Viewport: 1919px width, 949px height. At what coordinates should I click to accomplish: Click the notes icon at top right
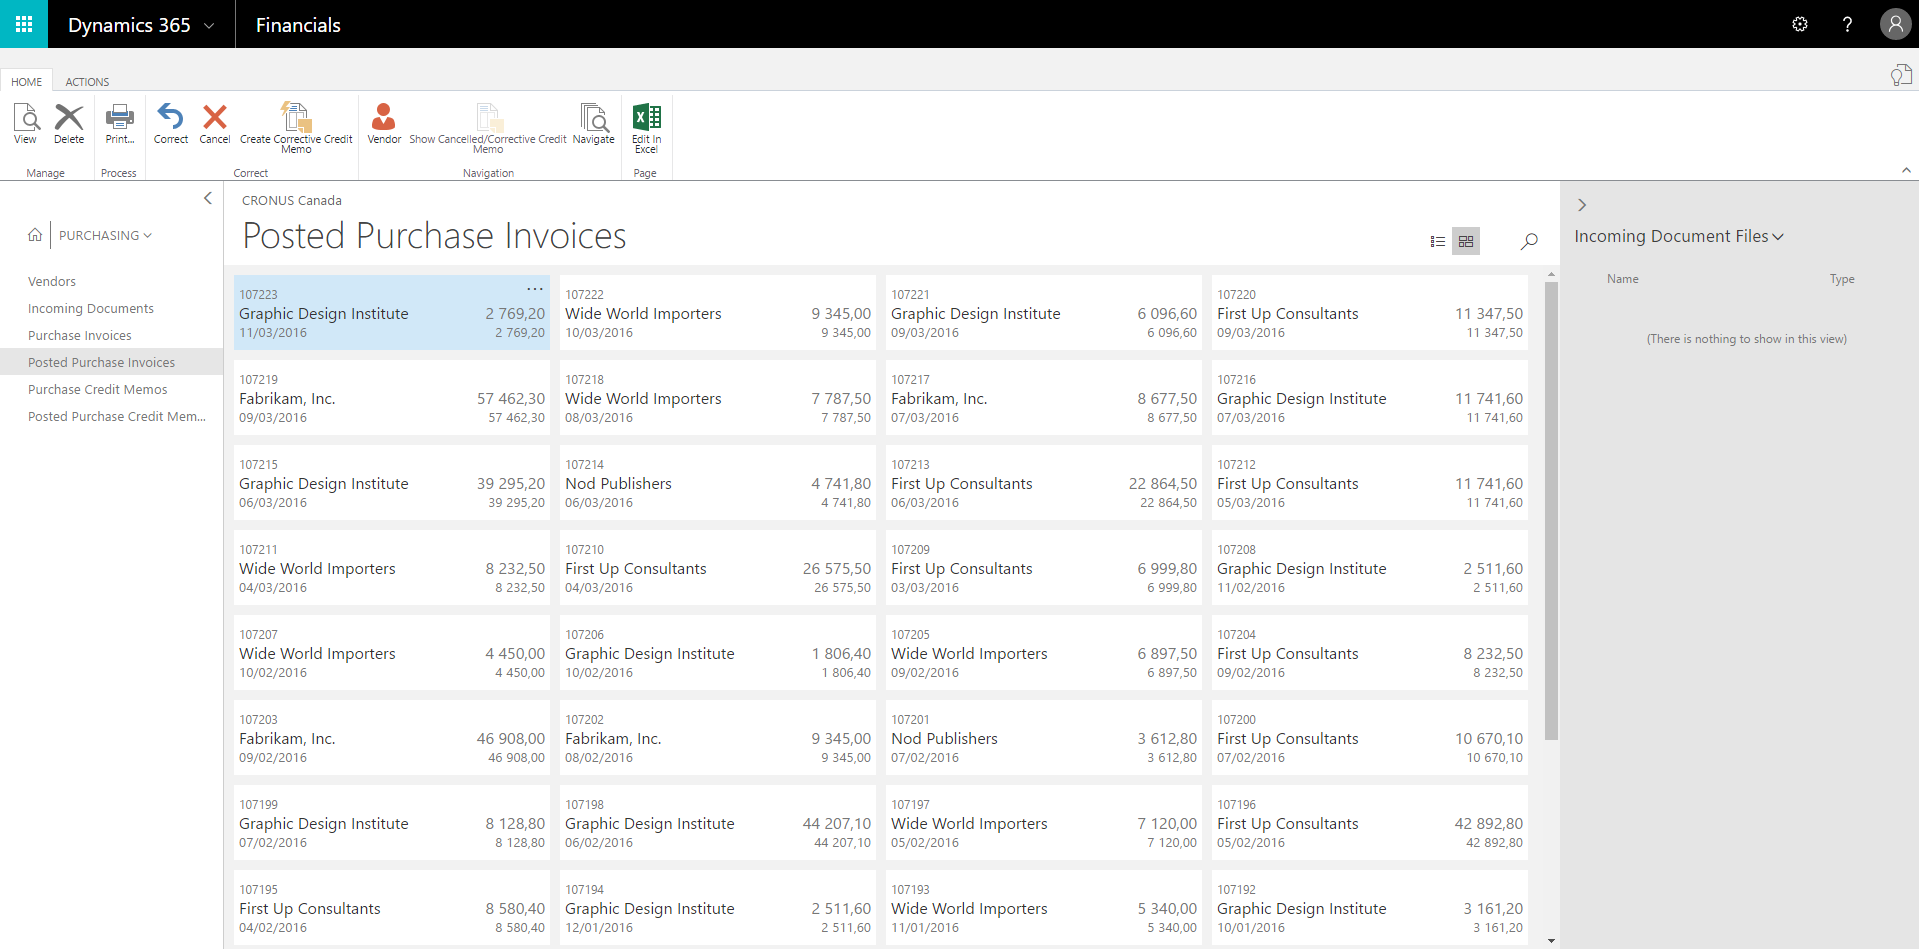[1901, 75]
